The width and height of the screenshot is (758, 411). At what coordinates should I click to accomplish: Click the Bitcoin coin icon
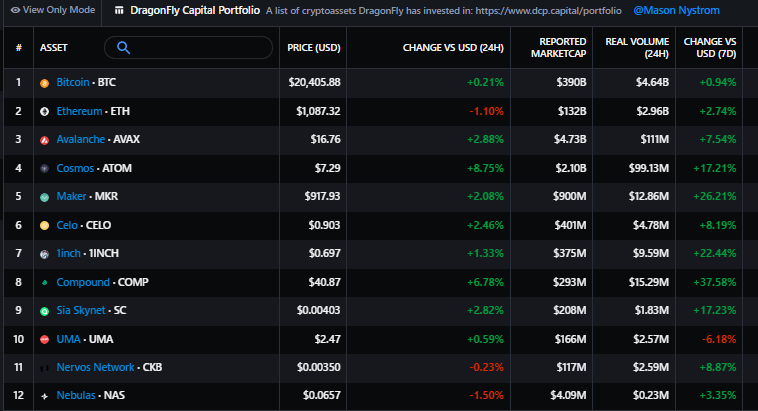(44, 83)
